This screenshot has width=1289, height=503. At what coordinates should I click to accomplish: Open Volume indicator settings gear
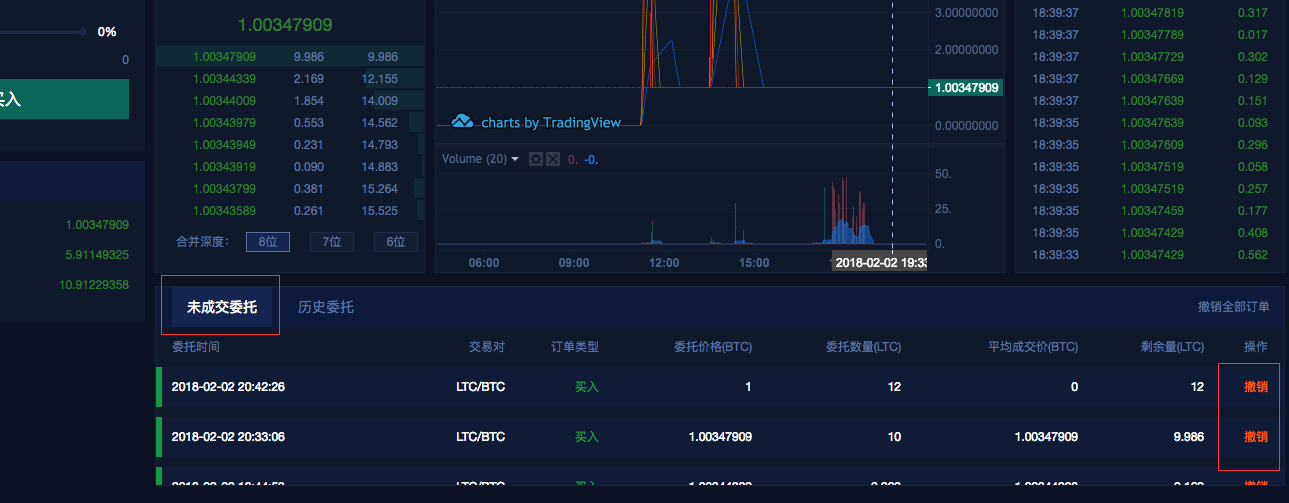[535, 160]
